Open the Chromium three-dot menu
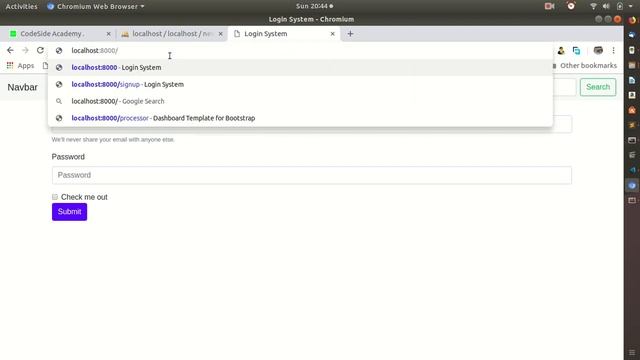 coord(613,51)
